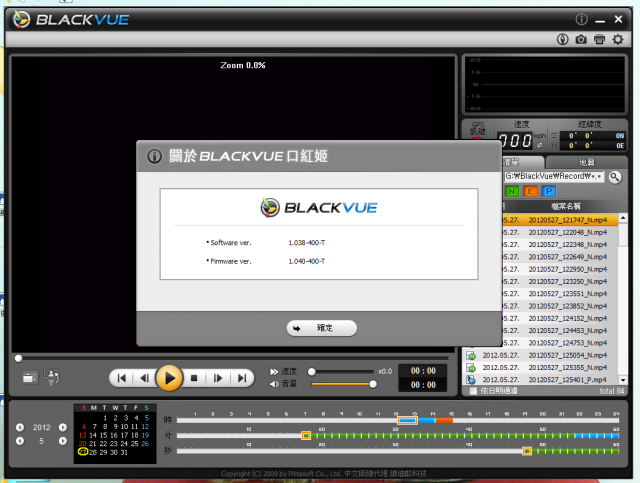Skip to next file button

(242, 378)
